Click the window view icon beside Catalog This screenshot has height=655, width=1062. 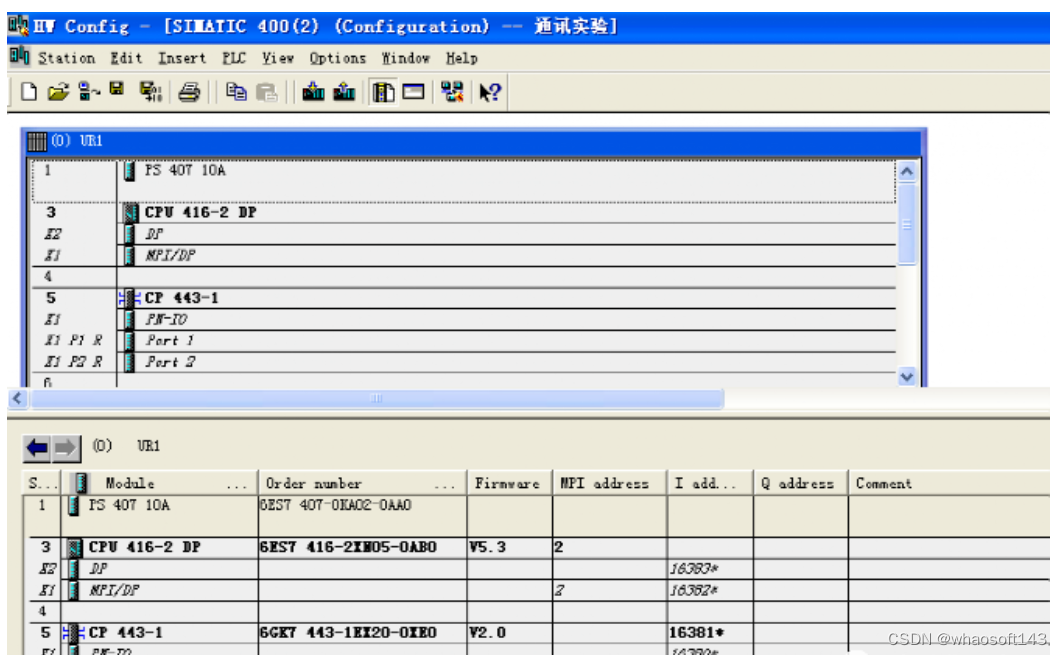click(x=413, y=91)
